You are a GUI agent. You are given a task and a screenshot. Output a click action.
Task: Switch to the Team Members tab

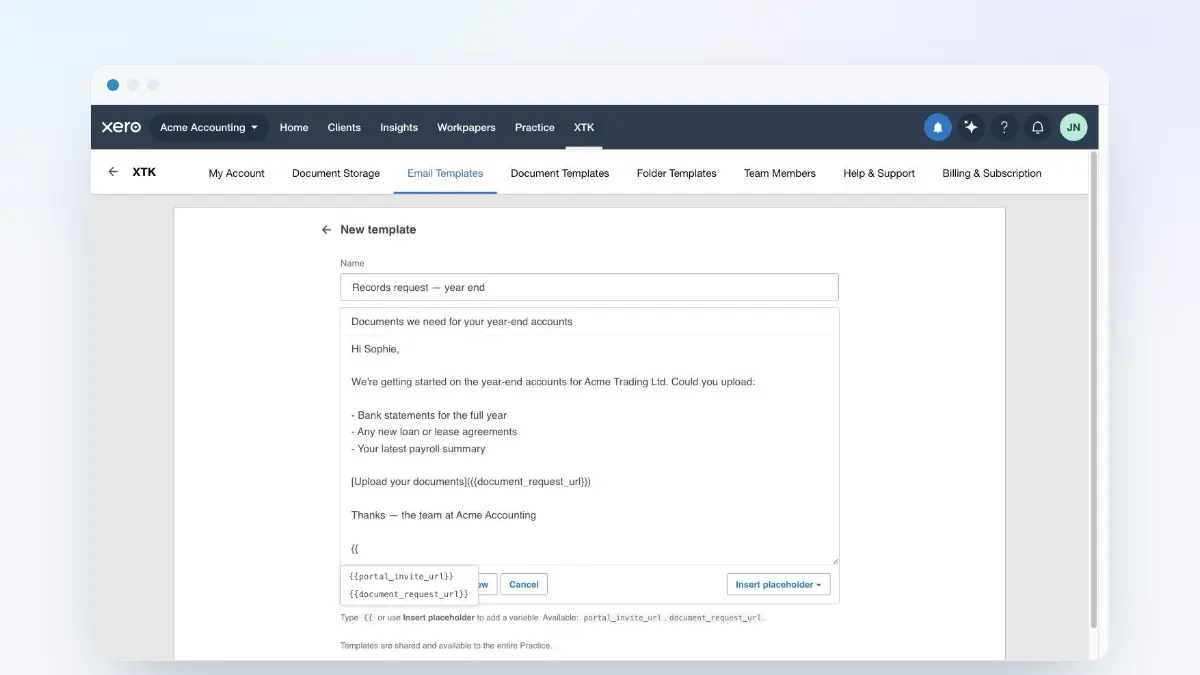[x=780, y=173]
